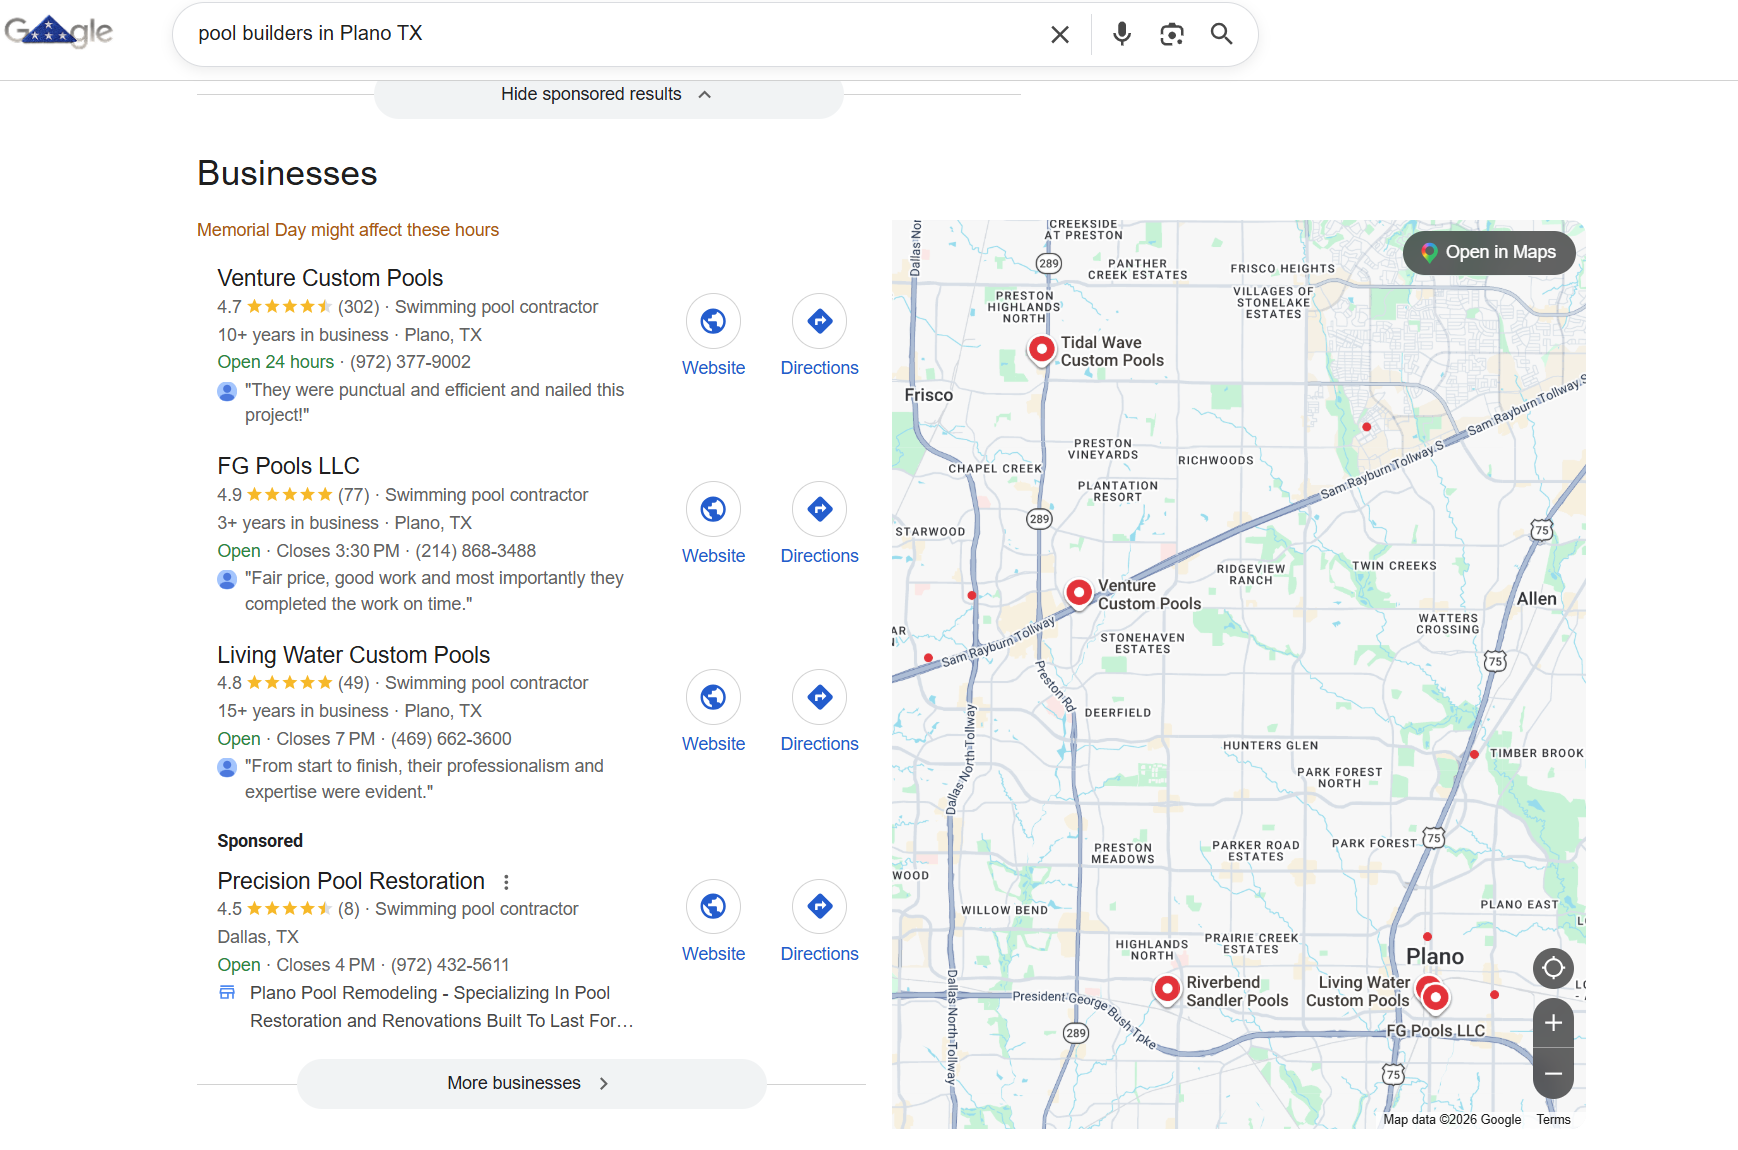Click phone number (972) 377-9002

(410, 362)
